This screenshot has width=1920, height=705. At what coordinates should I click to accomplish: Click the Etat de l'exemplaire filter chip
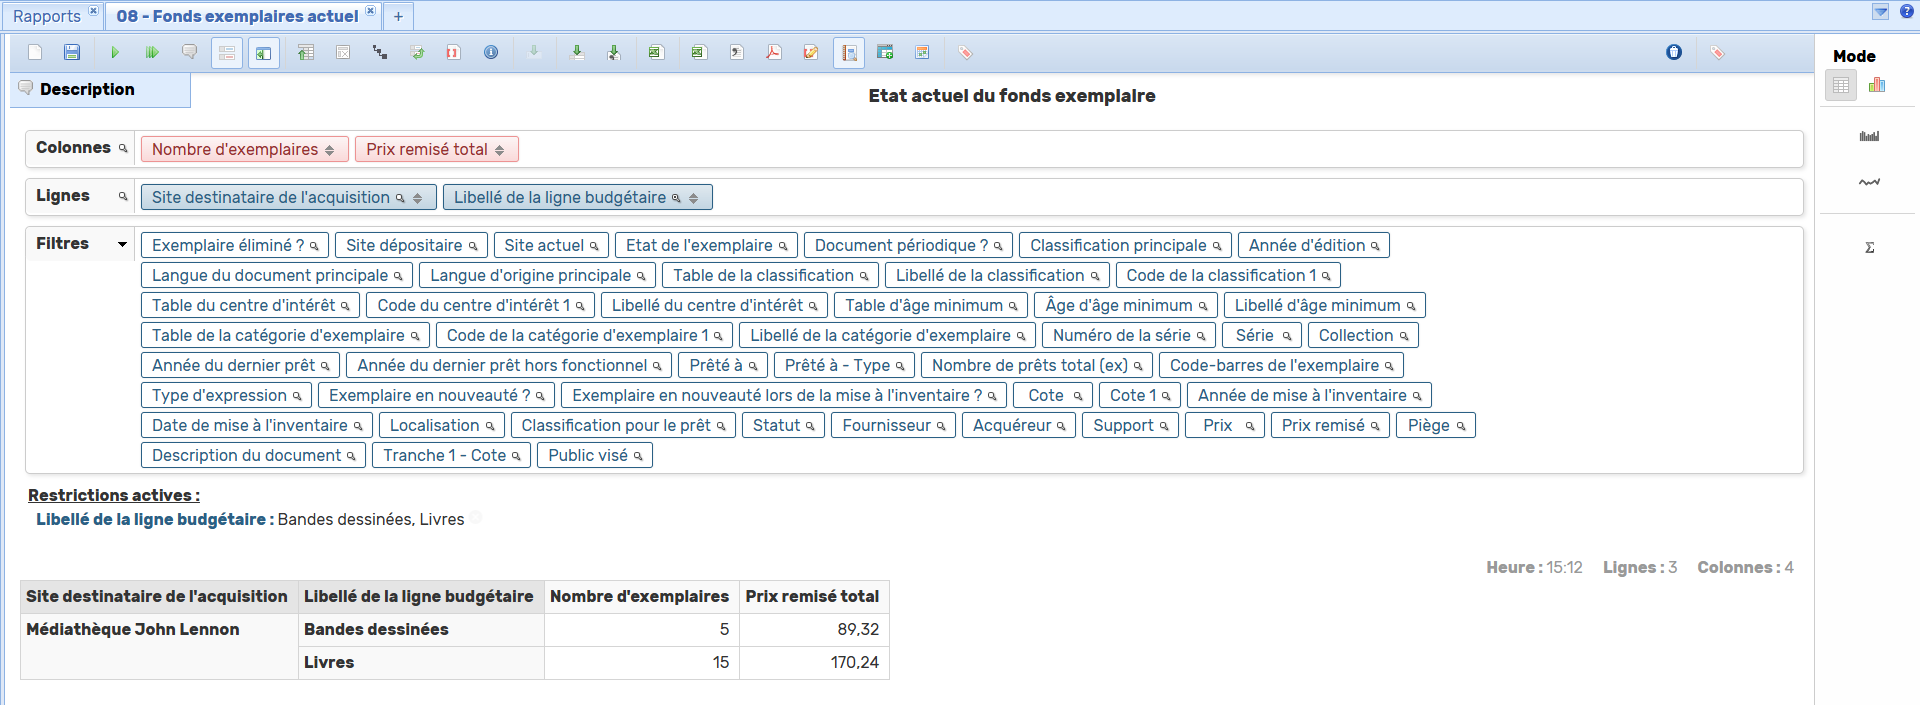pyautogui.click(x=706, y=245)
